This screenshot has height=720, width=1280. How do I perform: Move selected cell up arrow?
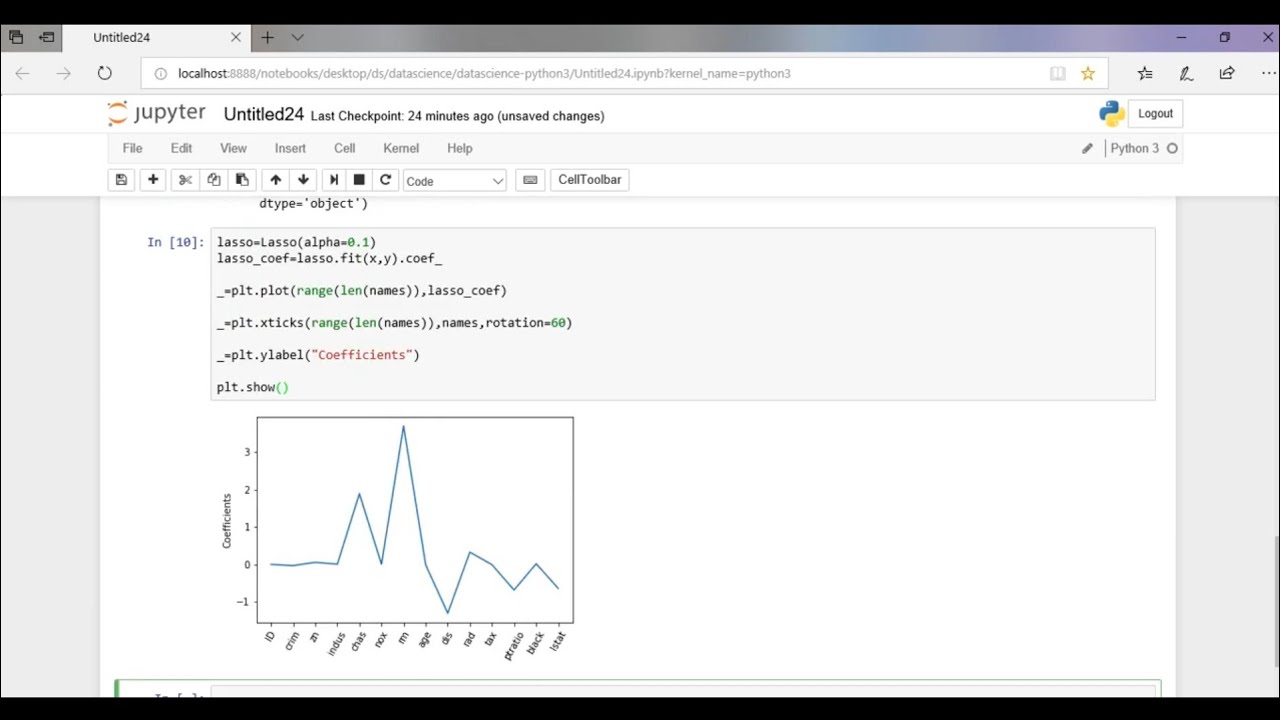click(275, 180)
